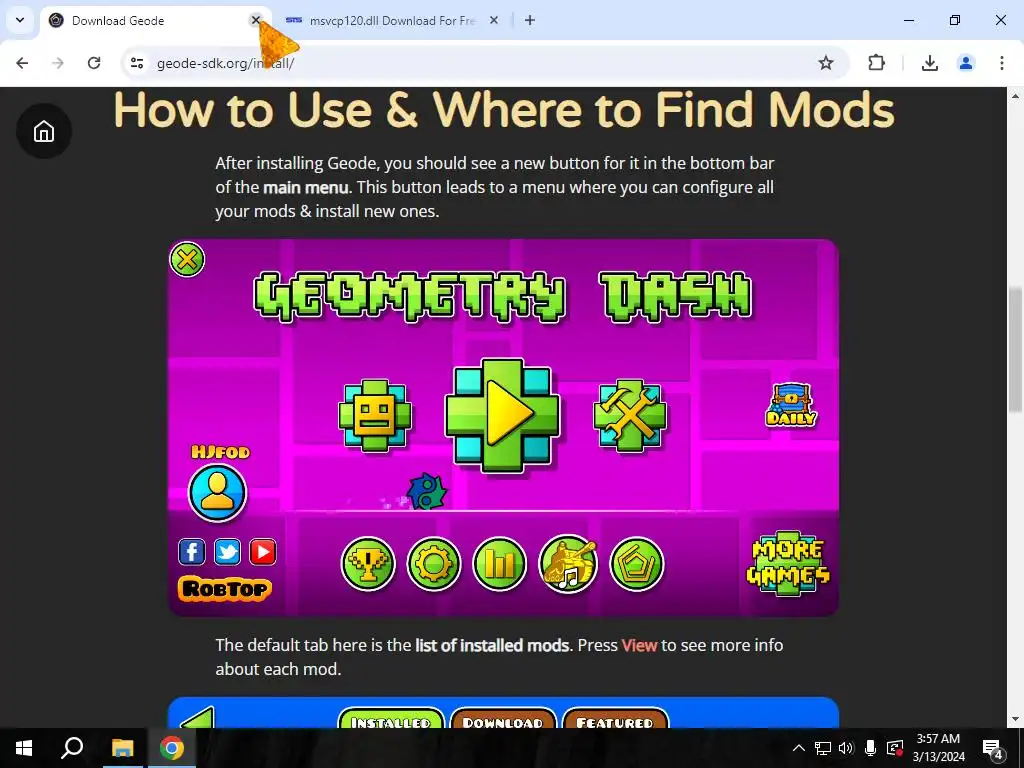1024x768 pixels.
Task: Show hidden system tray icons
Action: point(798,748)
